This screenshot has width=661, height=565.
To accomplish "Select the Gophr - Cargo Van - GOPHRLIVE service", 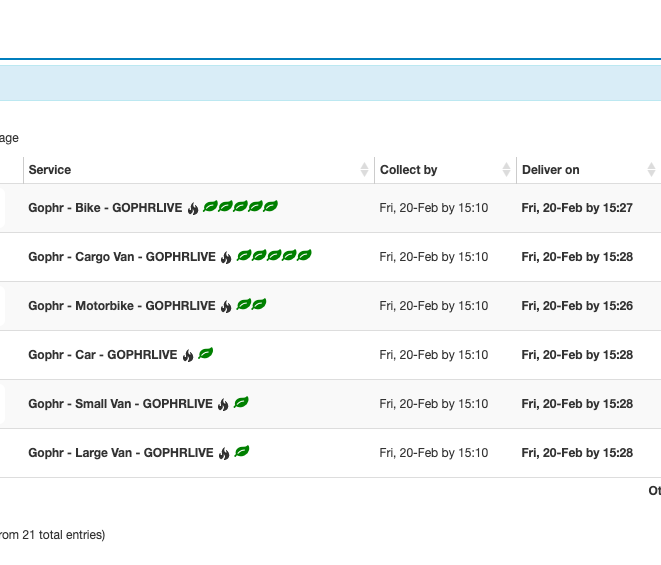I will (122, 257).
